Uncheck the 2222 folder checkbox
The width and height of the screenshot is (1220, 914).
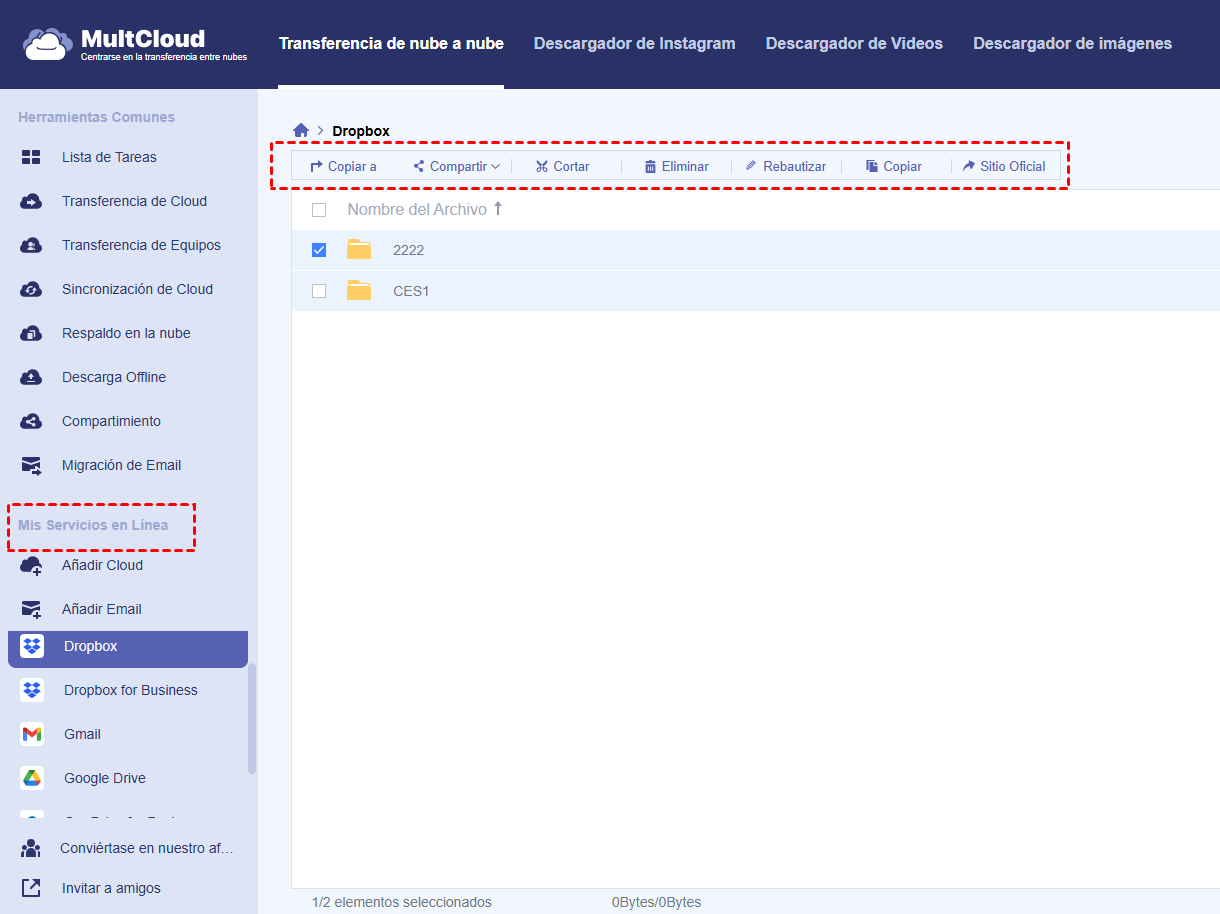(x=319, y=250)
